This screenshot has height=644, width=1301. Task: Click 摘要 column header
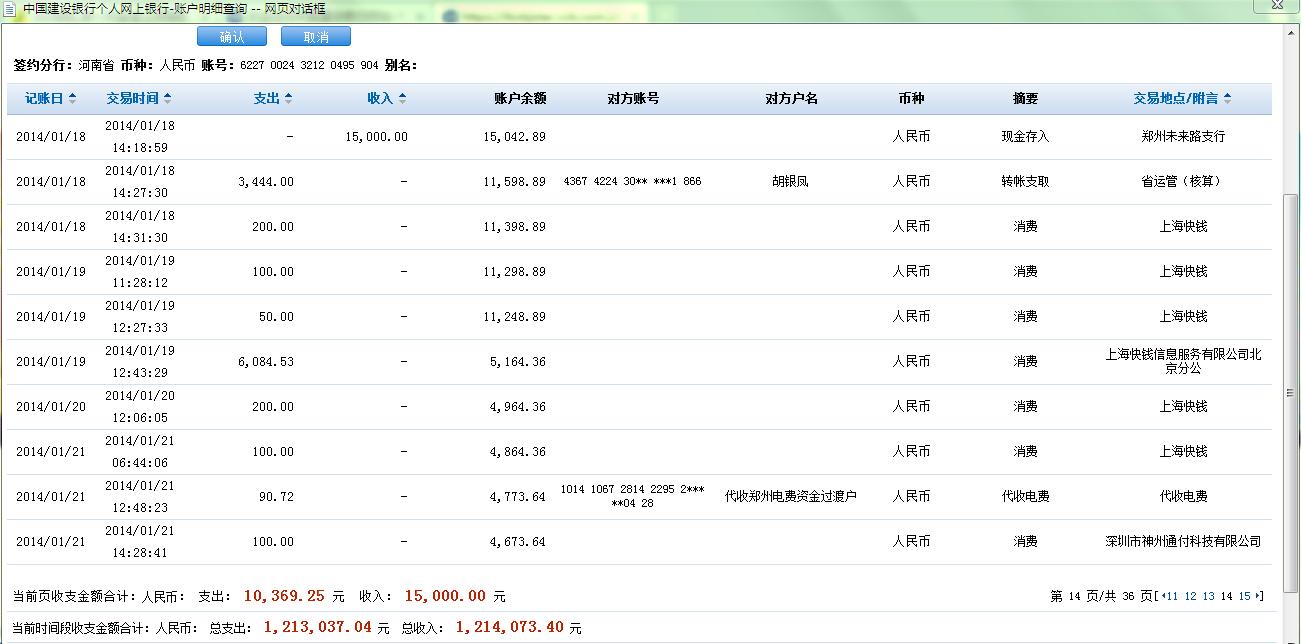1025,99
